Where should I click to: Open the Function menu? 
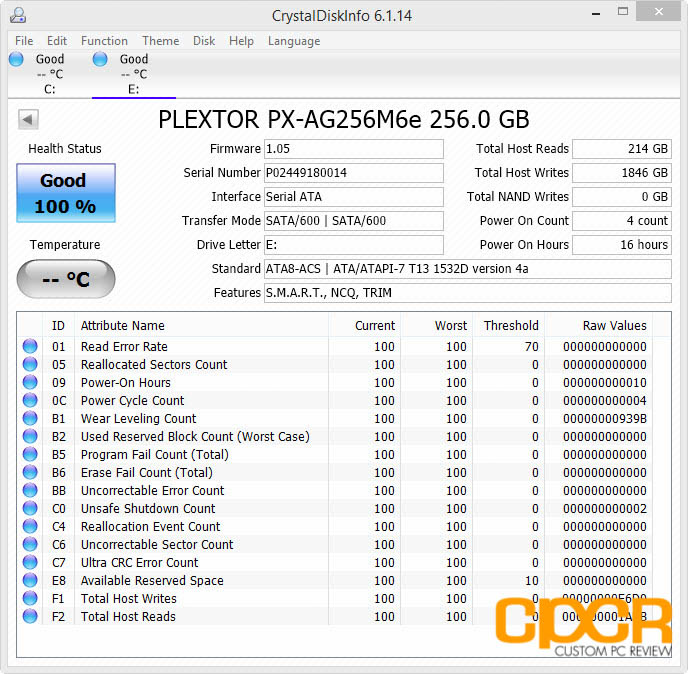104,41
